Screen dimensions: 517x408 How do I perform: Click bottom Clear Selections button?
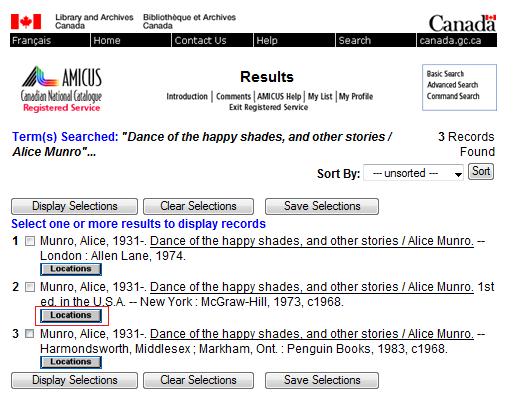click(x=198, y=380)
